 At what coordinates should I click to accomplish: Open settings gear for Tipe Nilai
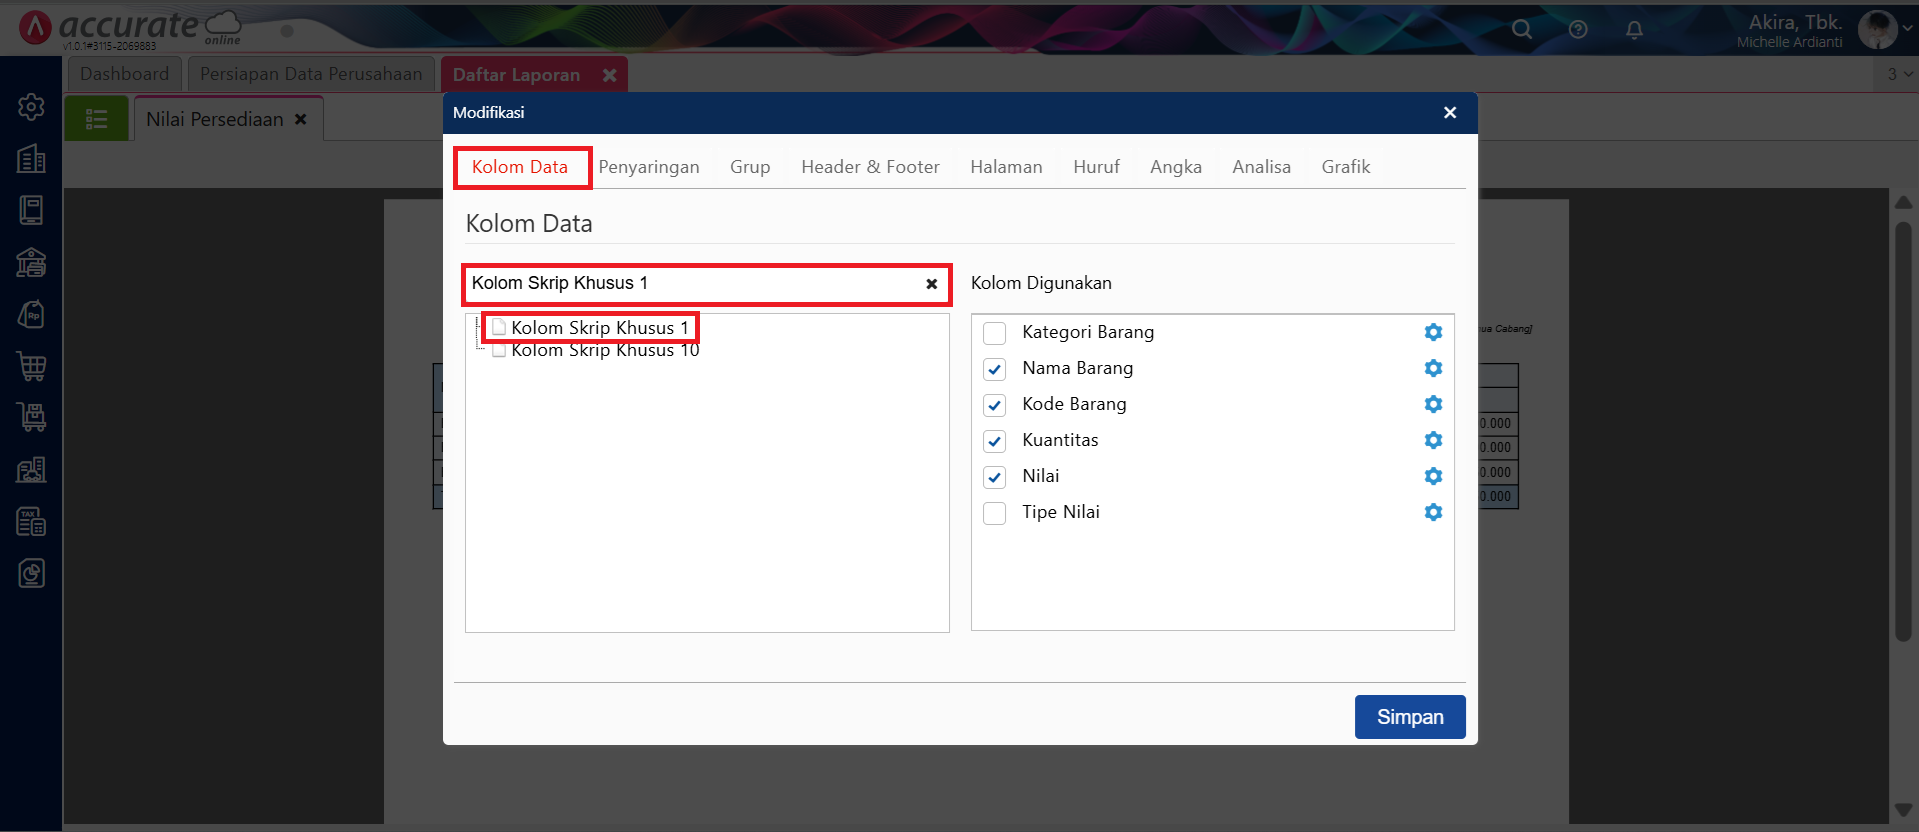1433,512
